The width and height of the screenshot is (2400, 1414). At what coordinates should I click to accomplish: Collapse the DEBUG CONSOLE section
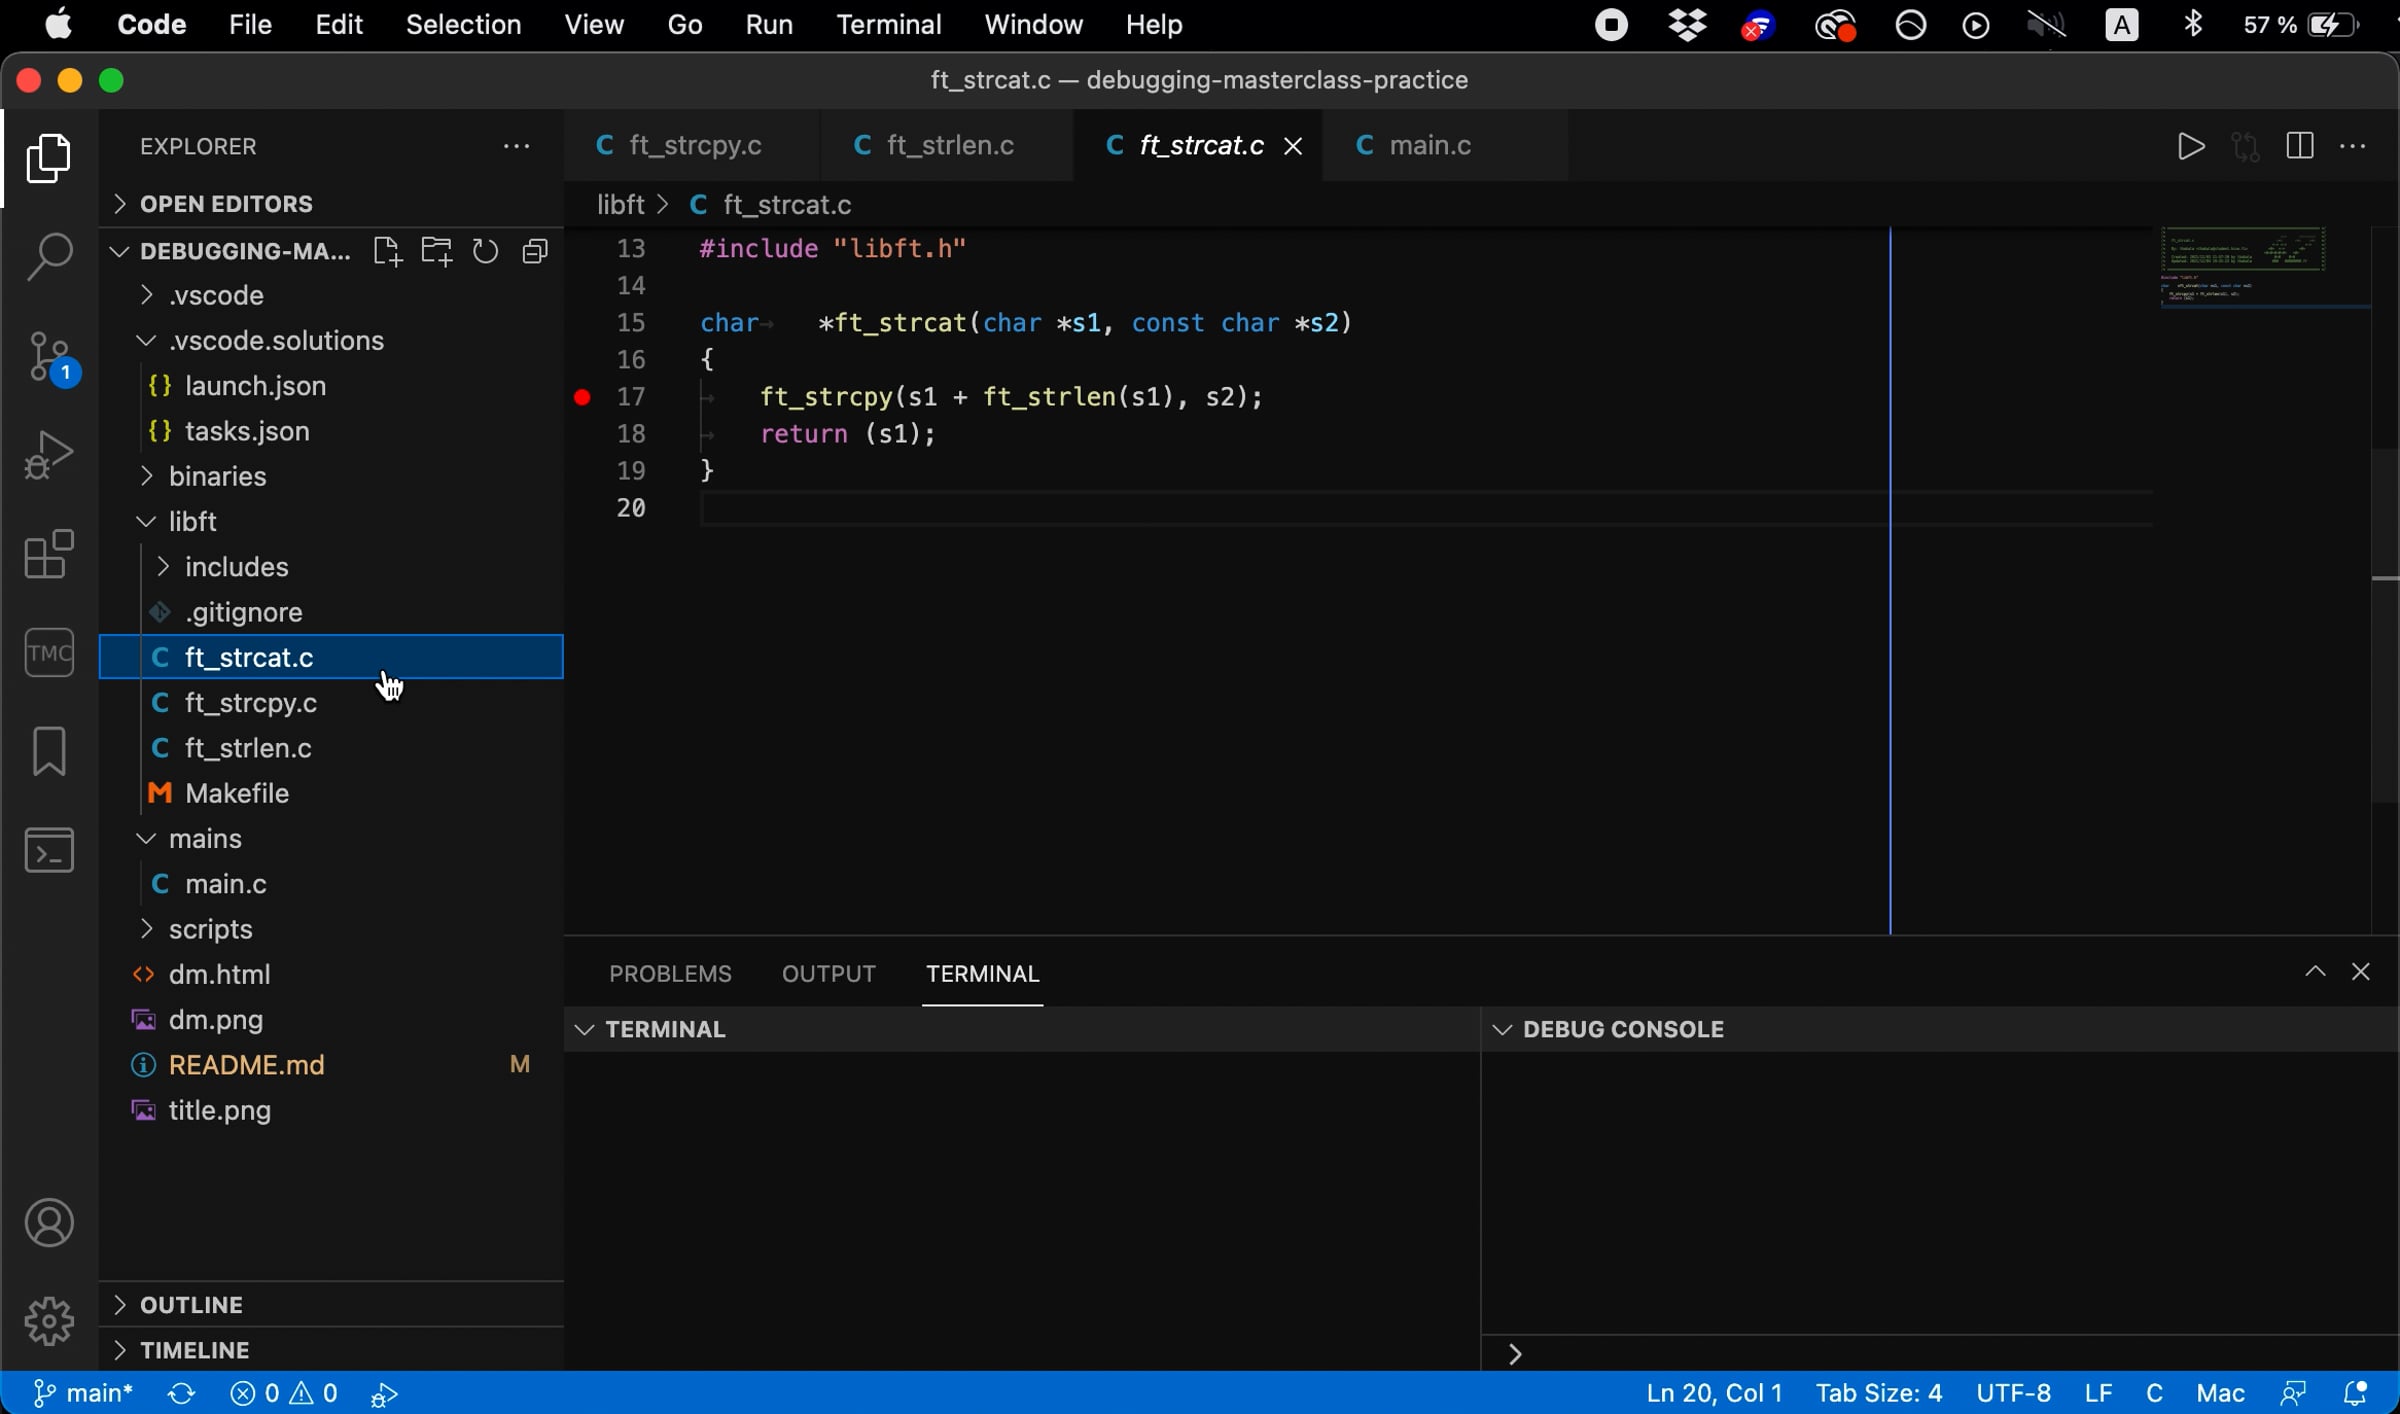(x=1503, y=1029)
